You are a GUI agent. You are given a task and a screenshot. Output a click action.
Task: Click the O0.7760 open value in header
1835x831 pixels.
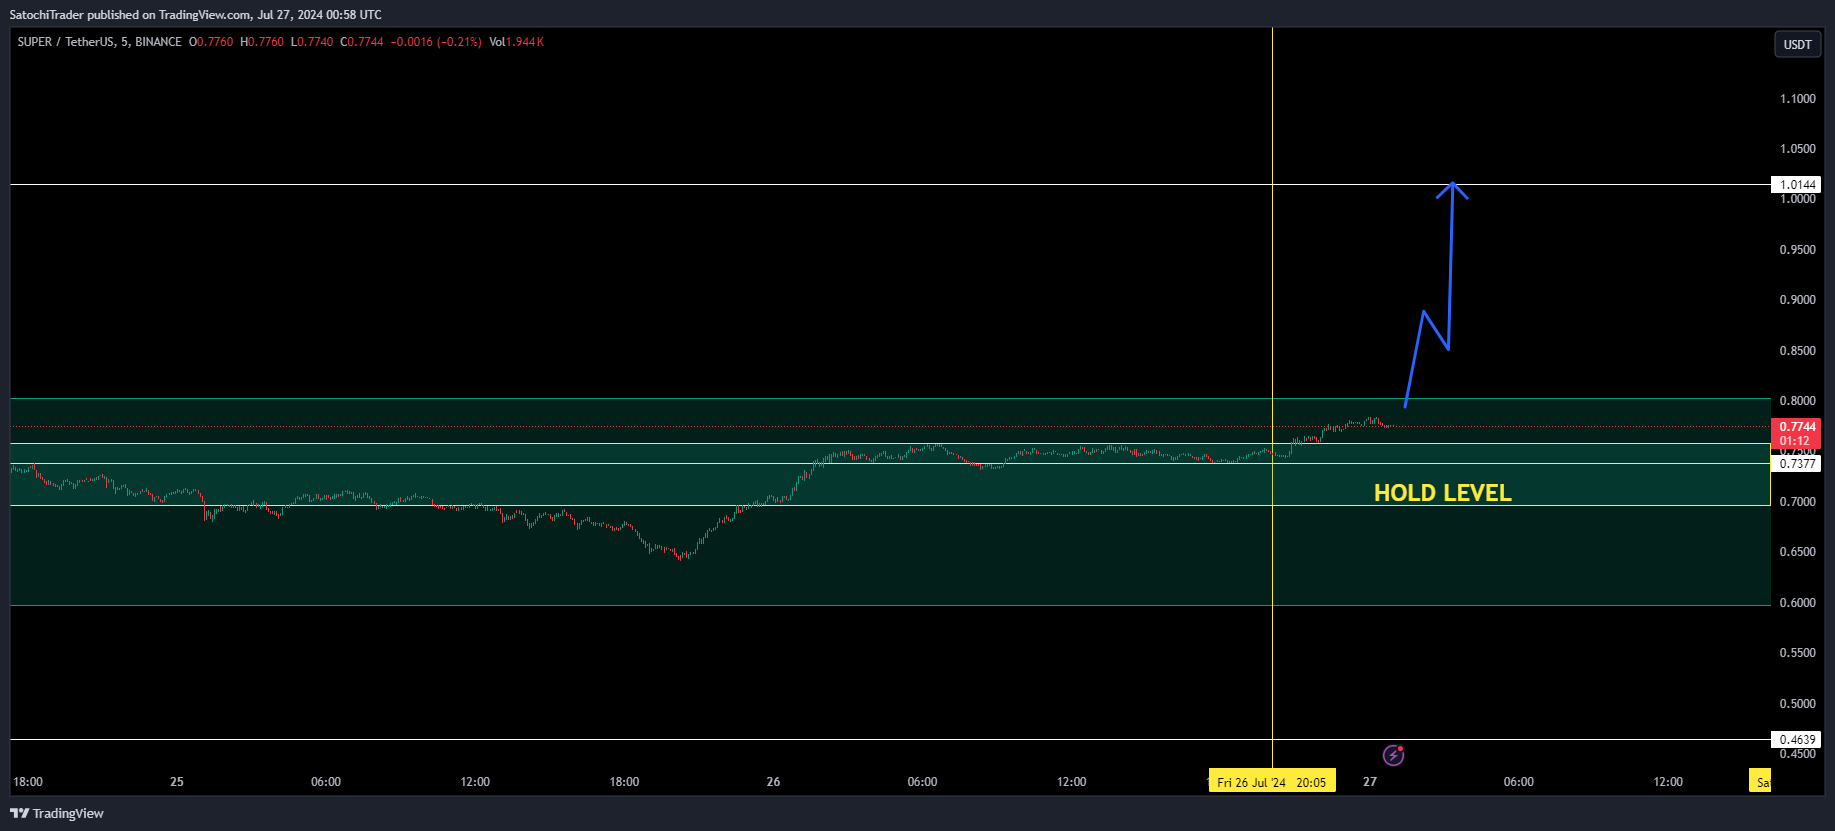click(x=211, y=42)
